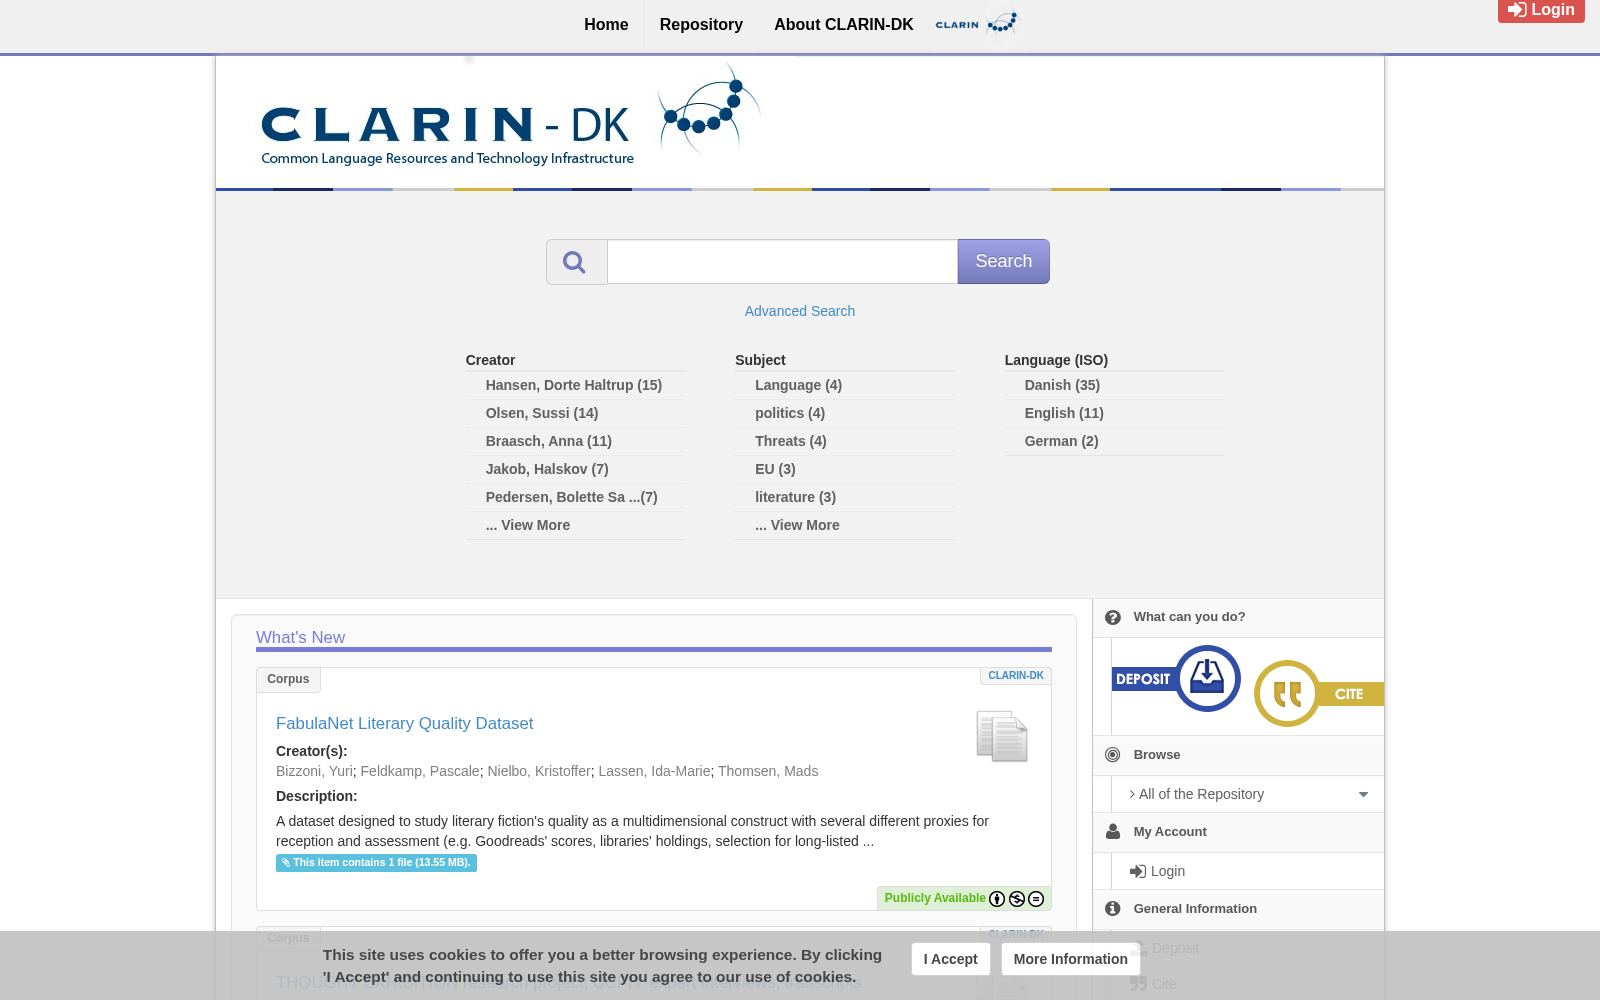Click the What's New heading

click(300, 638)
